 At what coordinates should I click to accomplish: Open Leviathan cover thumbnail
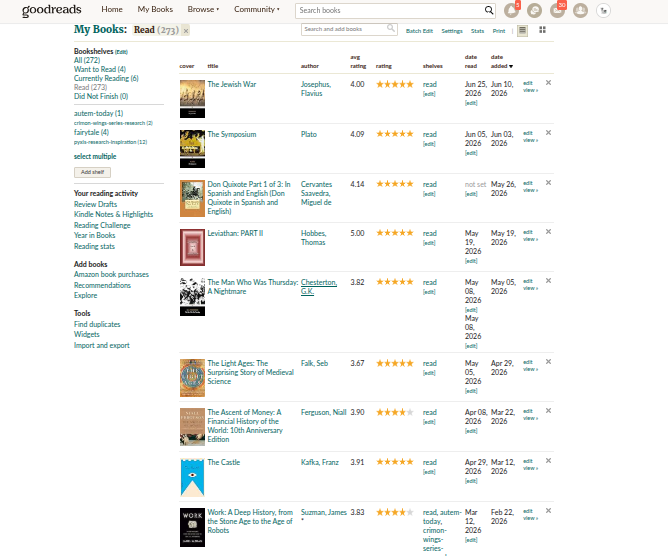192,248
